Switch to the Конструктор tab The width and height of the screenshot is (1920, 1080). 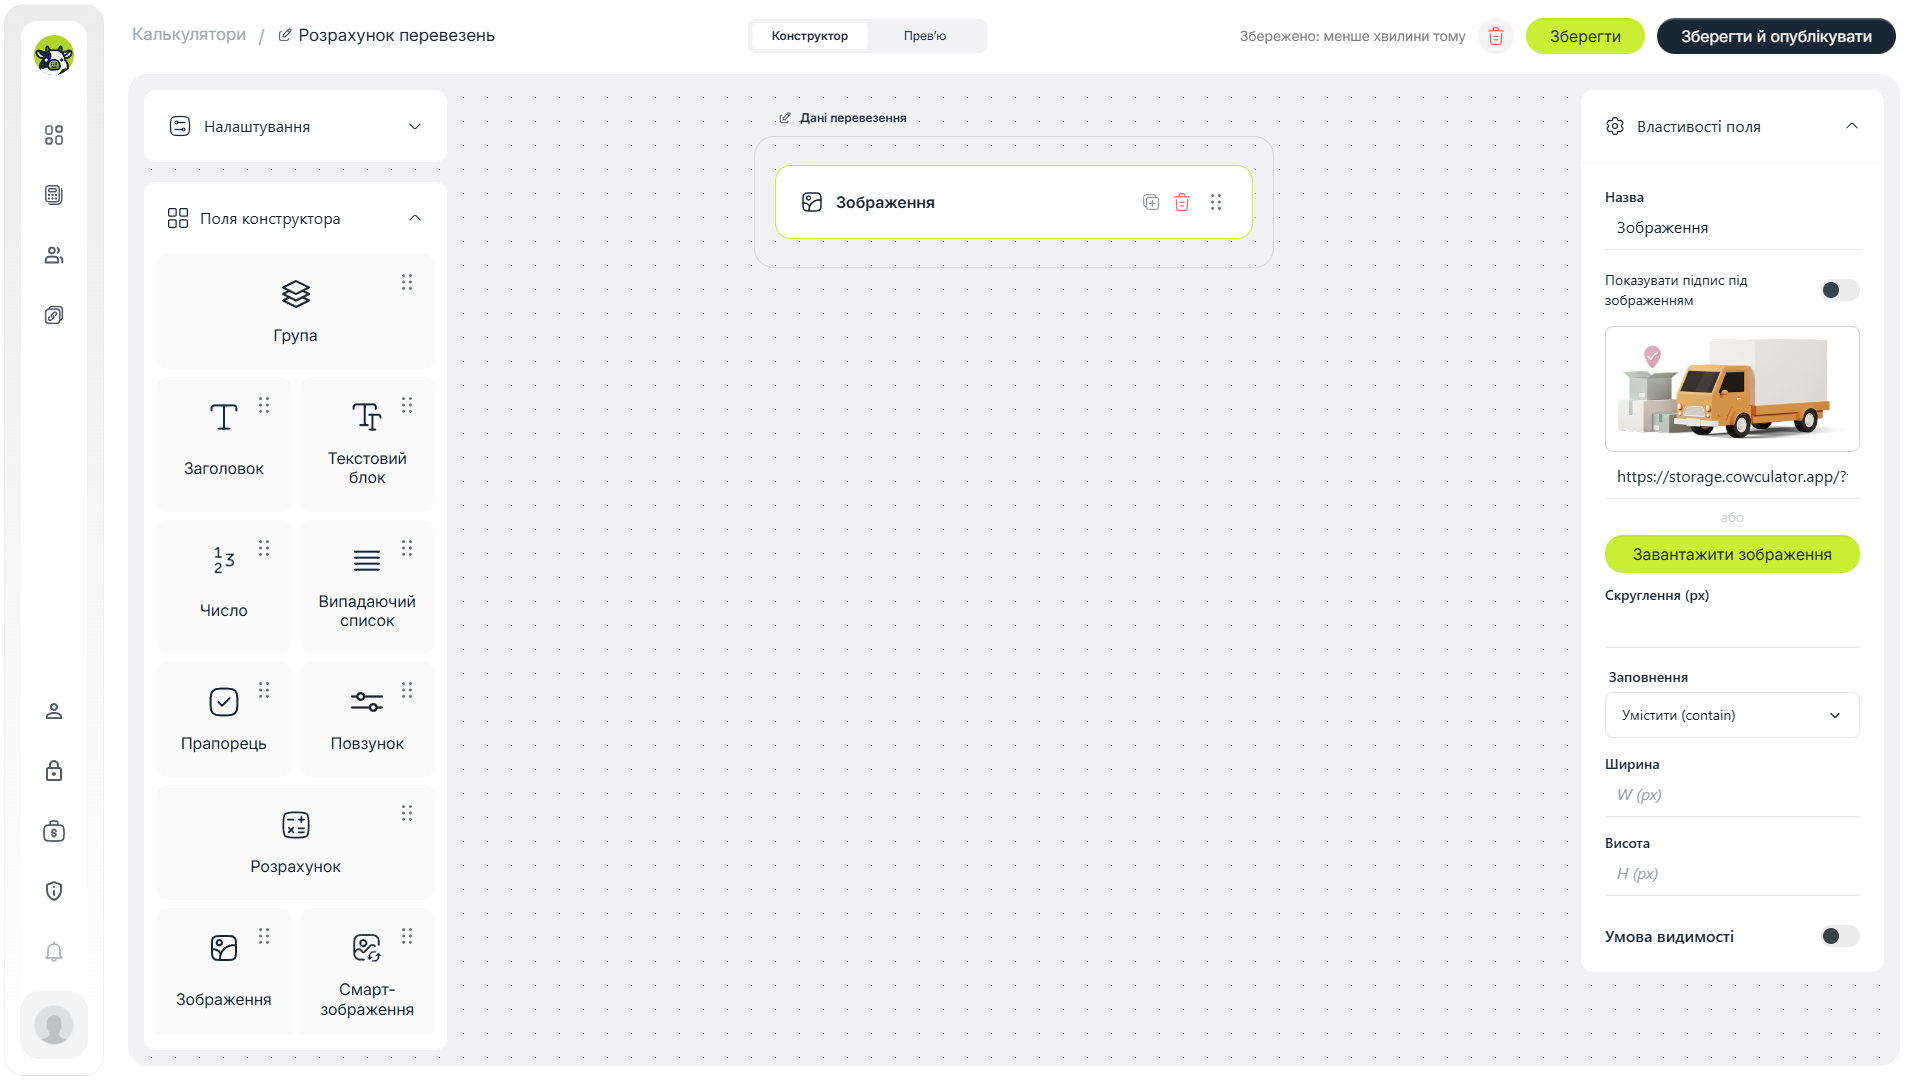(810, 36)
